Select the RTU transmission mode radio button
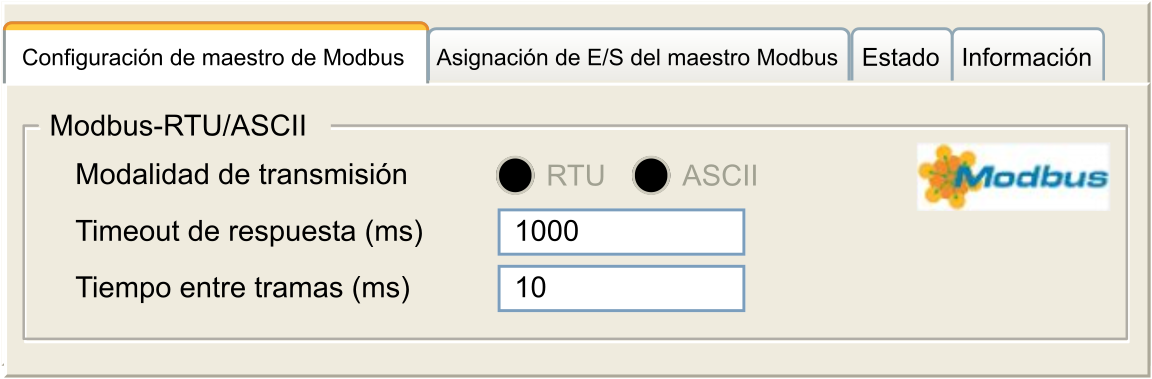Screen dimensions: 1152x379 [x=515, y=176]
